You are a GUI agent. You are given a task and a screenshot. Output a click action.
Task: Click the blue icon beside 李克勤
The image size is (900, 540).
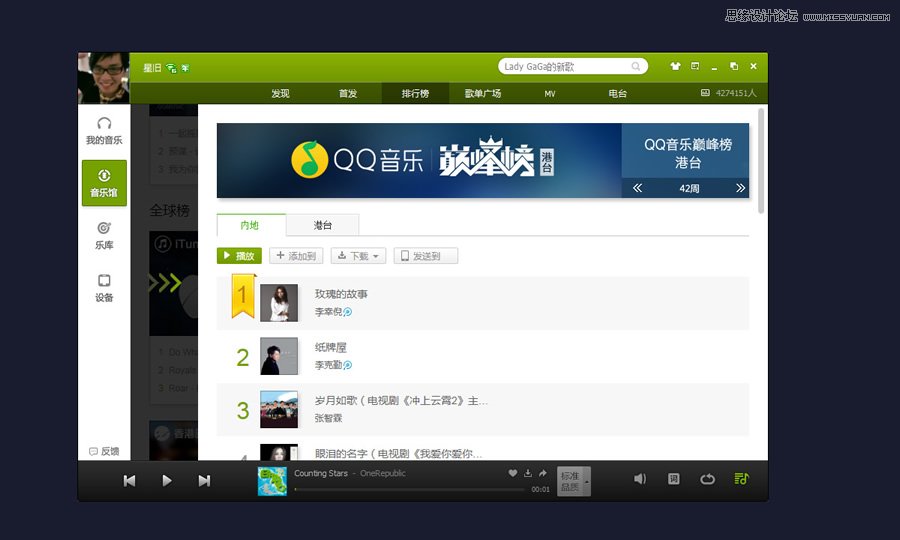point(347,365)
